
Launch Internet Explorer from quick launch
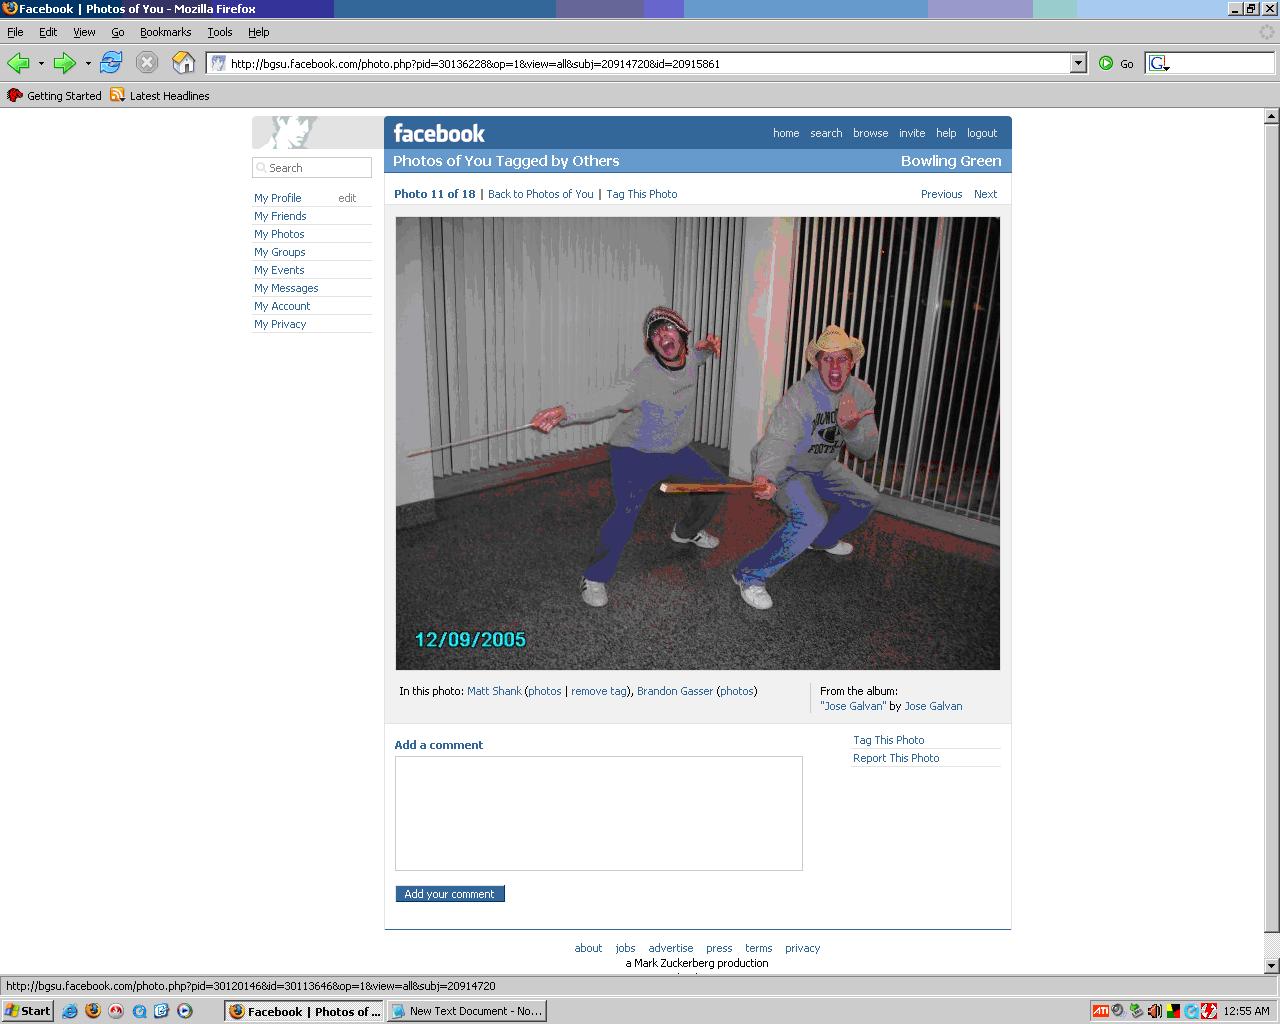click(x=70, y=1011)
